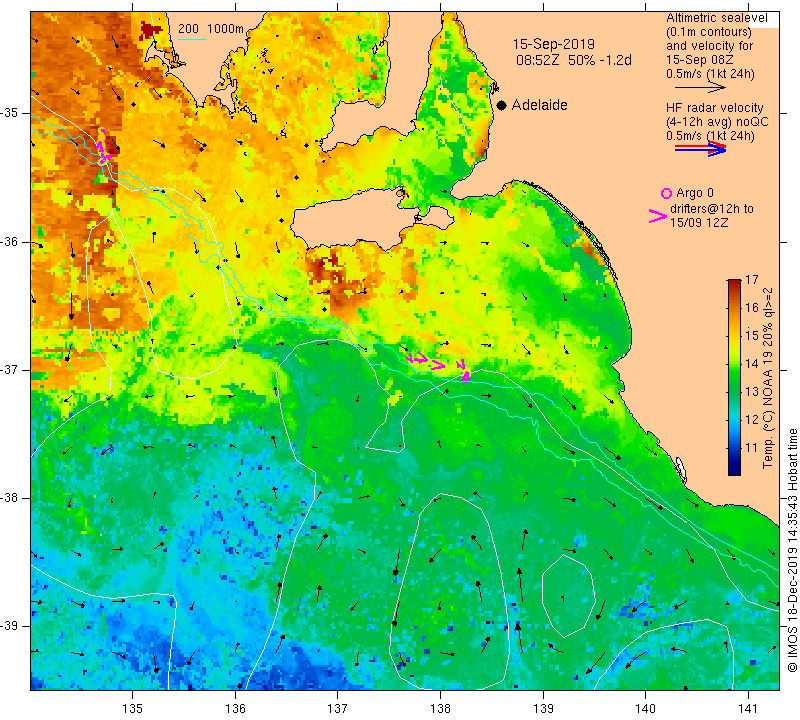Click the Adelaide city marker dot
Screen dimensions: 800x720
point(502,105)
